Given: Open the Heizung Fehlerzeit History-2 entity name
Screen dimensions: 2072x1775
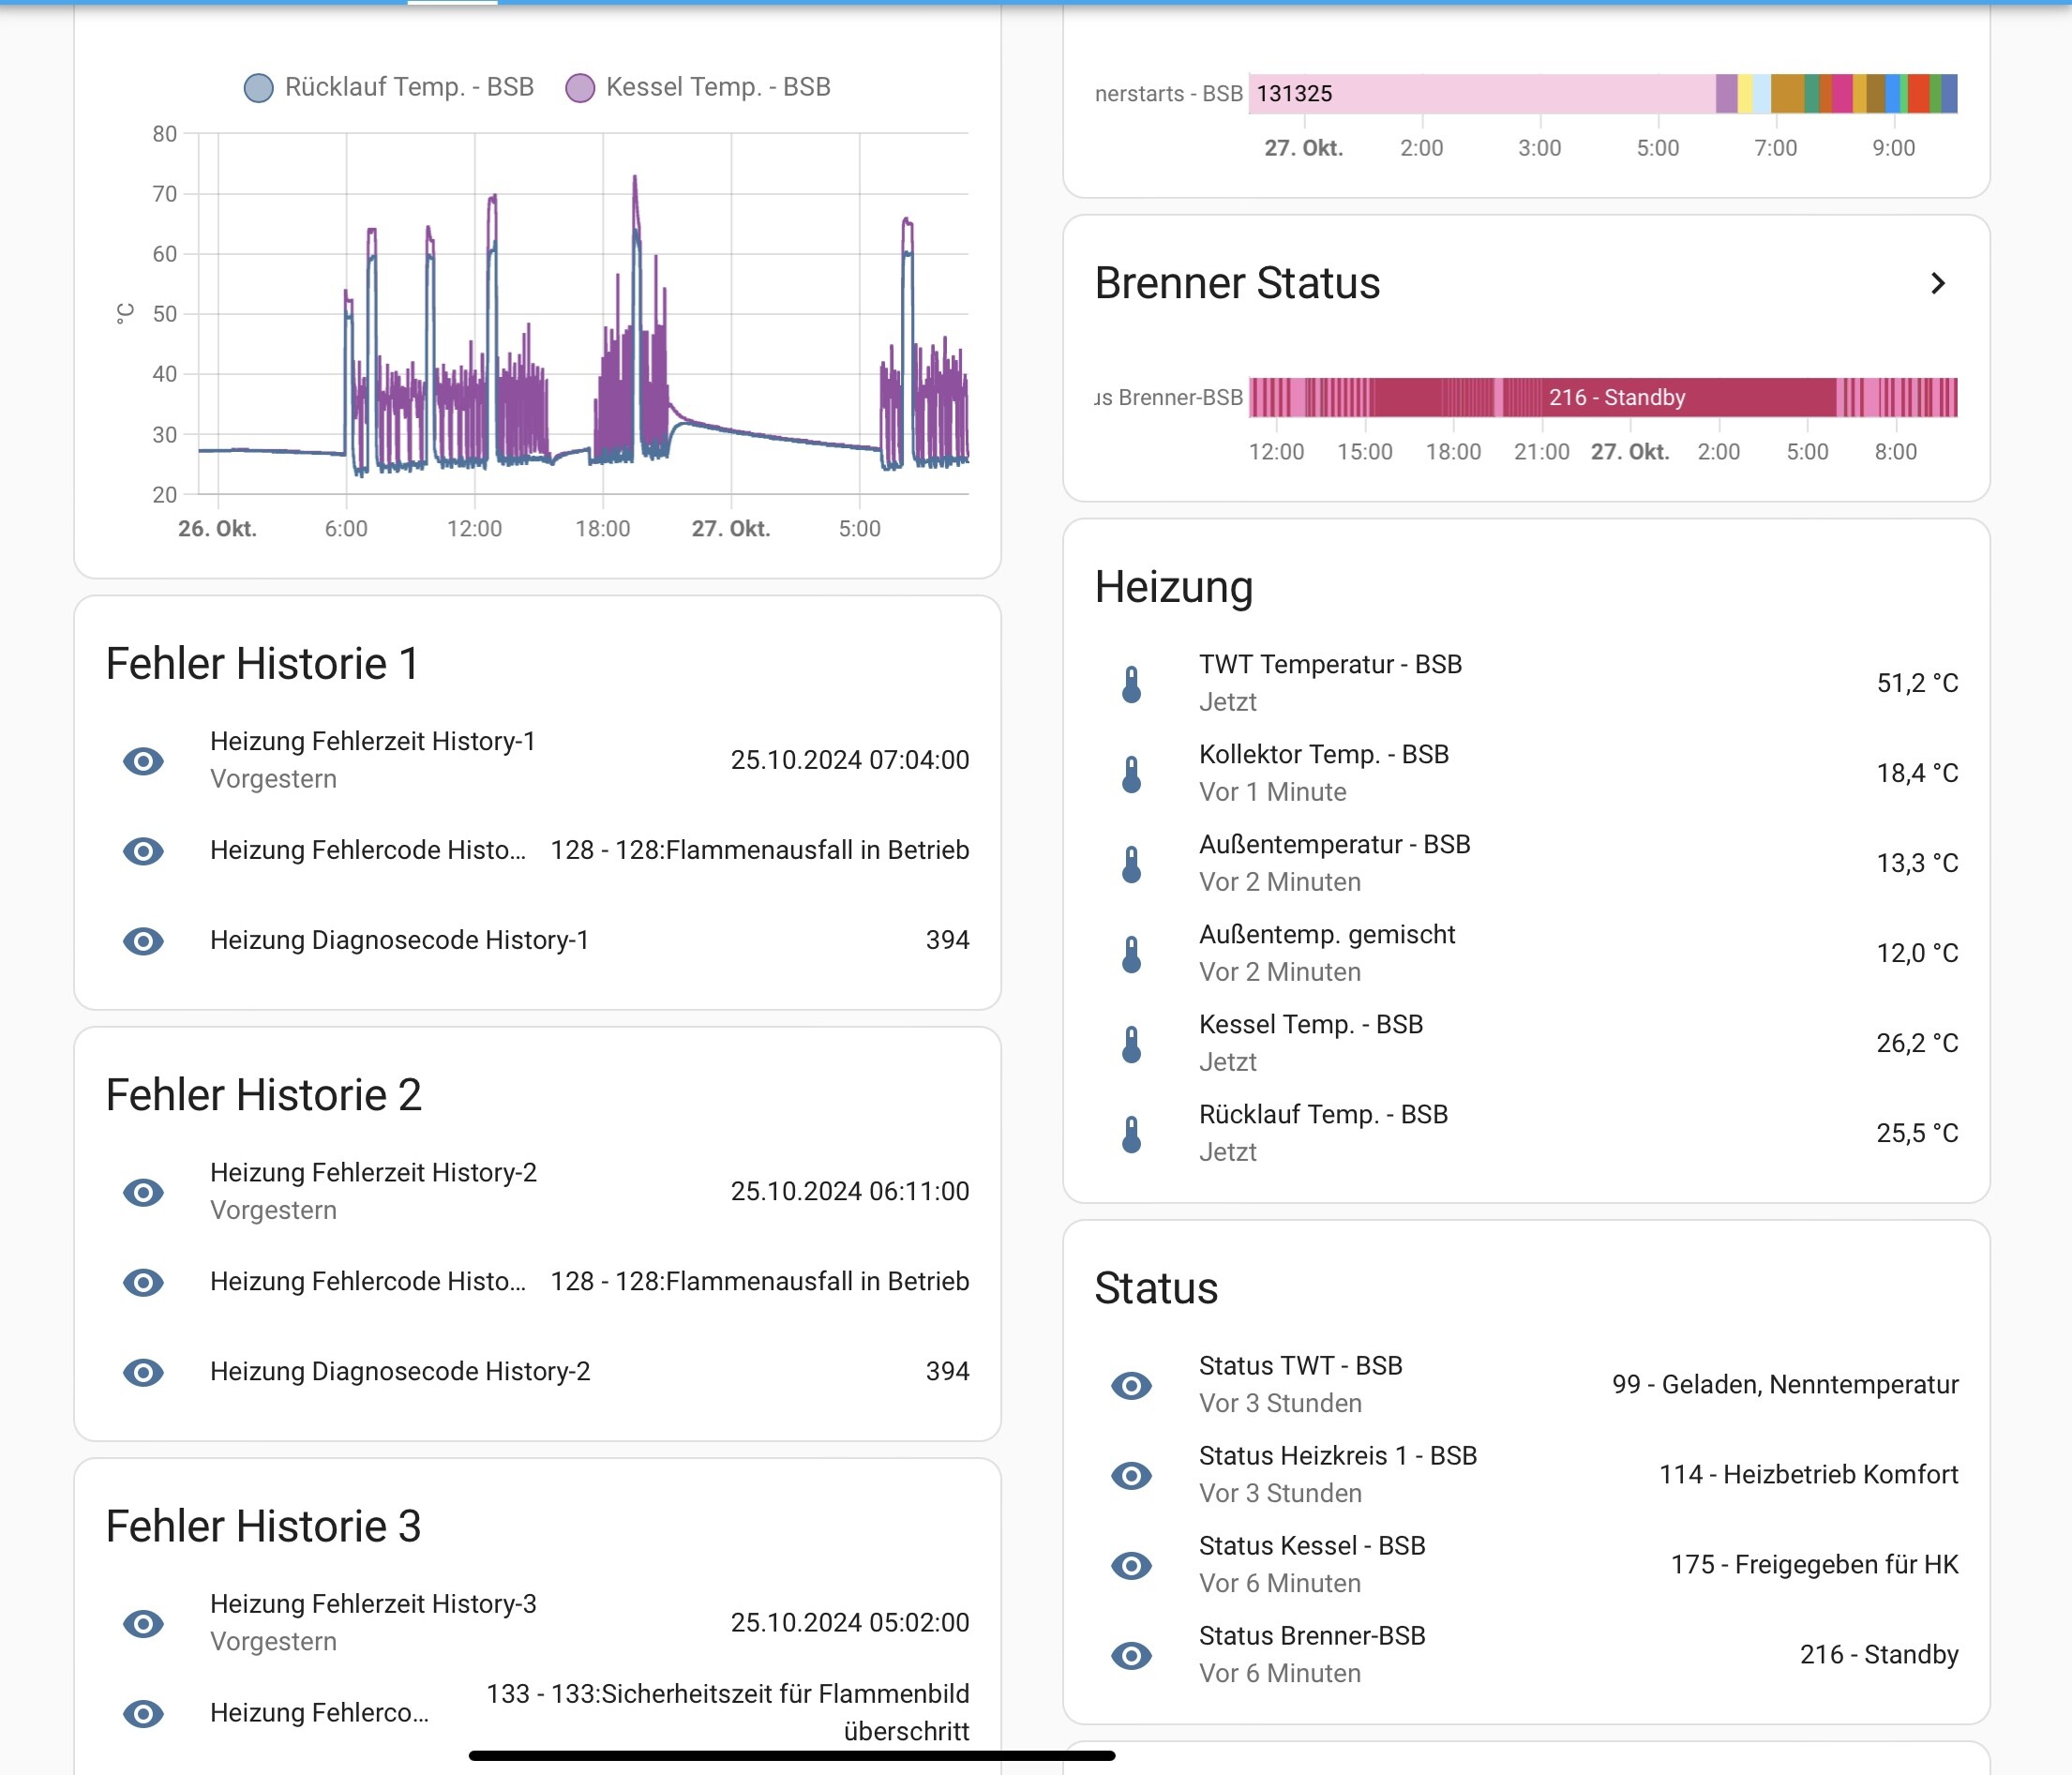Looking at the screenshot, I should [x=374, y=1172].
